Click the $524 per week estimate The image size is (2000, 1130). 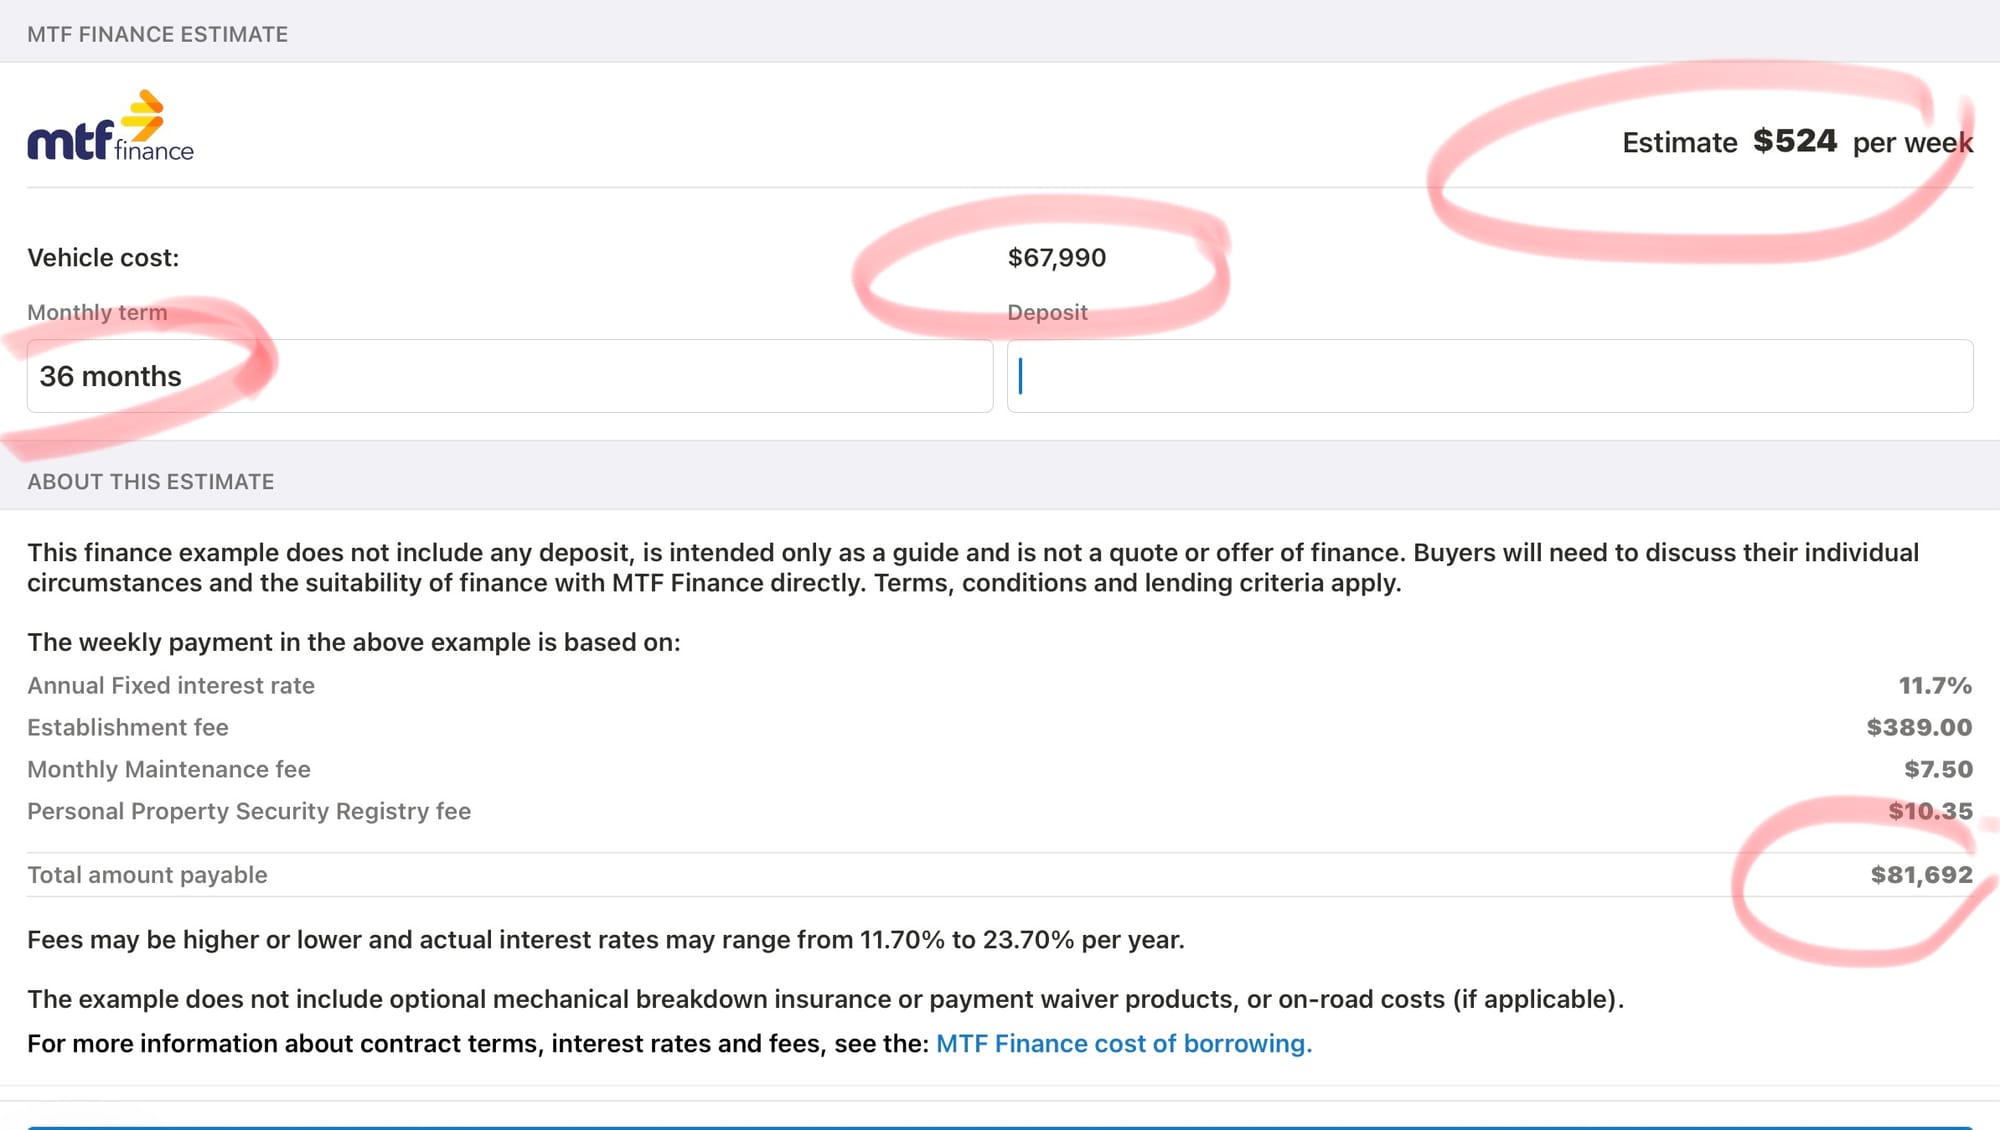(x=1795, y=142)
